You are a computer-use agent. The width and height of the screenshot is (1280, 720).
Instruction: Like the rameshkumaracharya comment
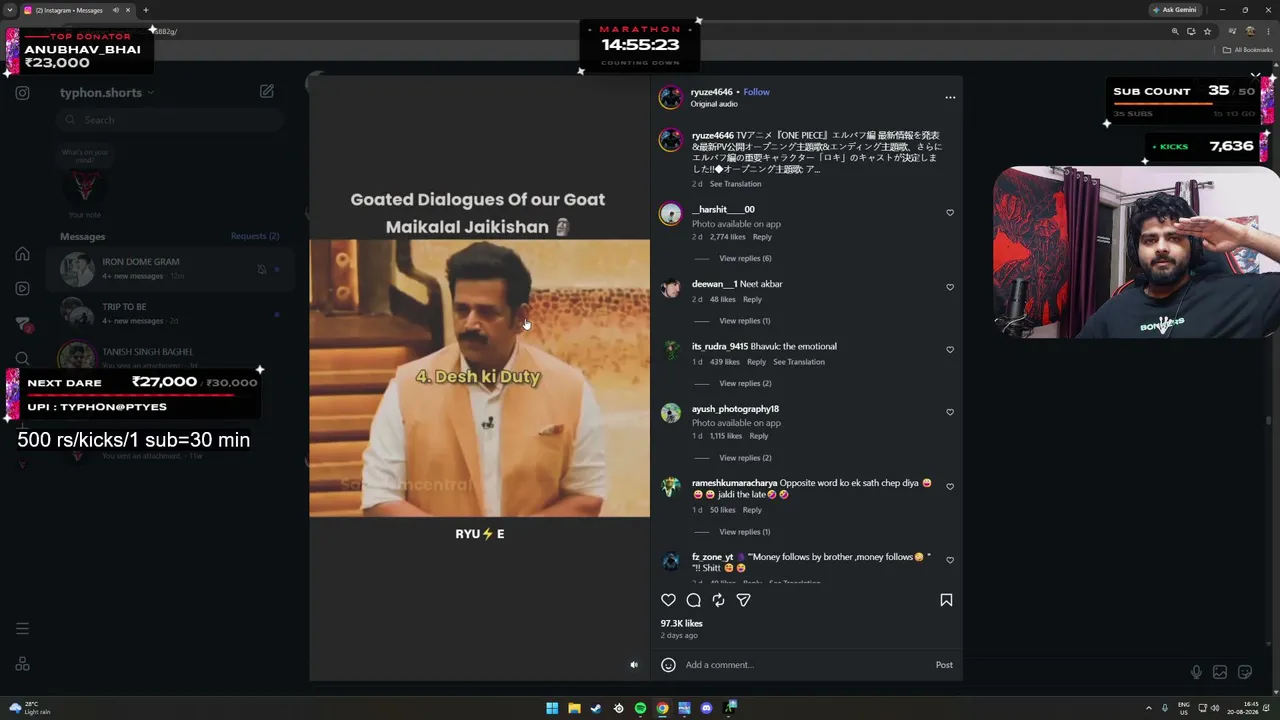click(x=950, y=487)
